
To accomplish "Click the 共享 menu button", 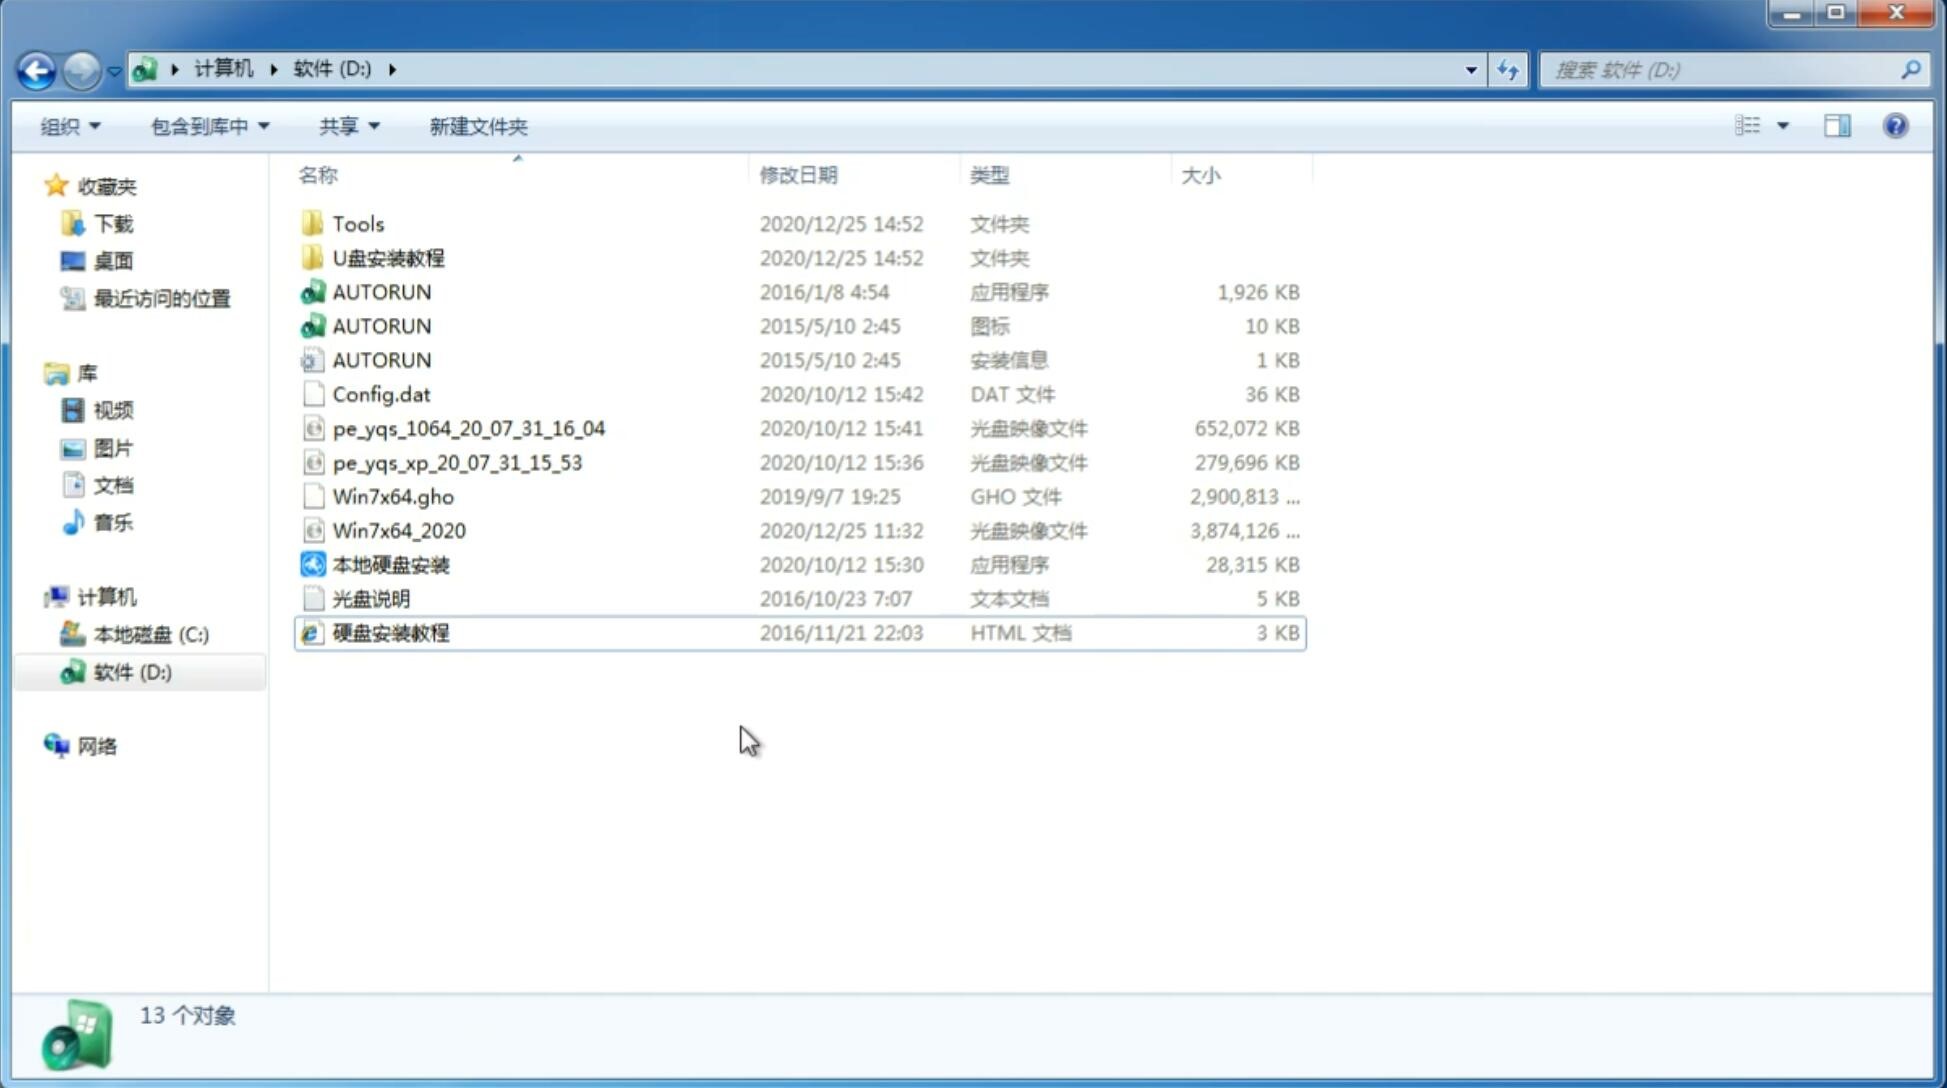I will 348,126.
